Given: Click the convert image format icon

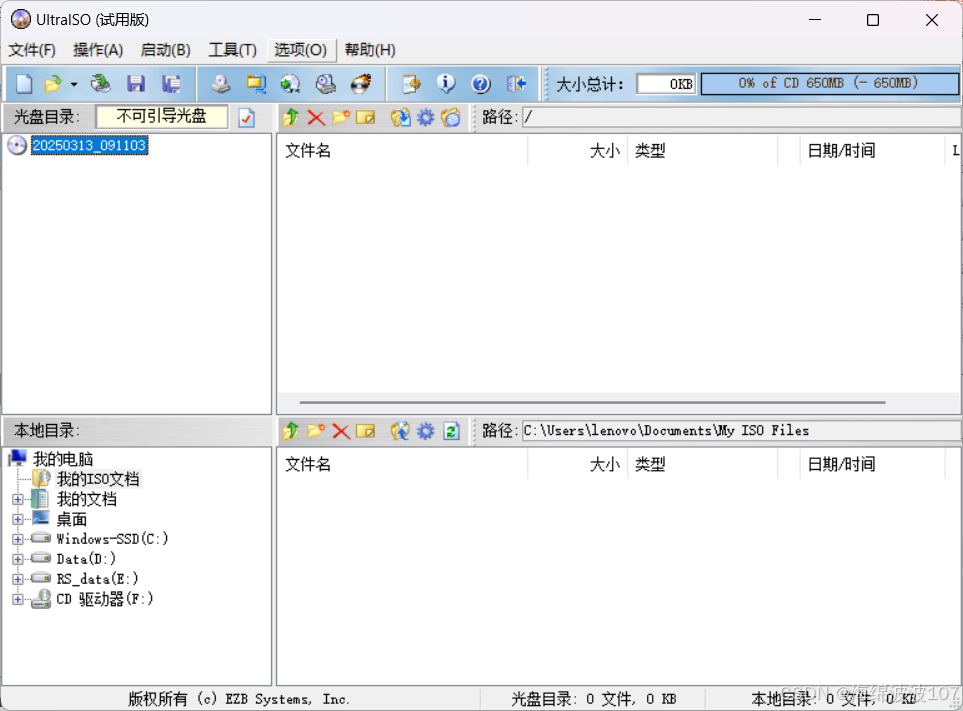Looking at the screenshot, I should click(255, 84).
